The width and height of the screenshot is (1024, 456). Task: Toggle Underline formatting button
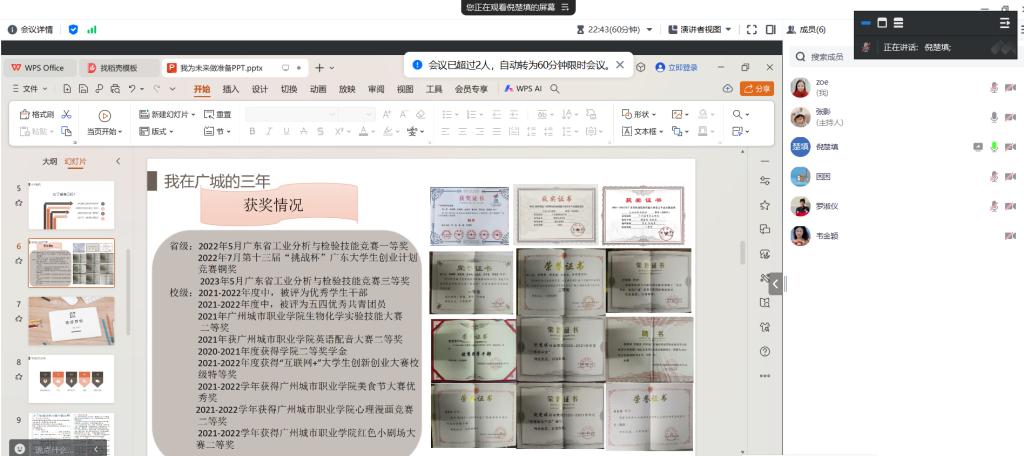[x=286, y=131]
